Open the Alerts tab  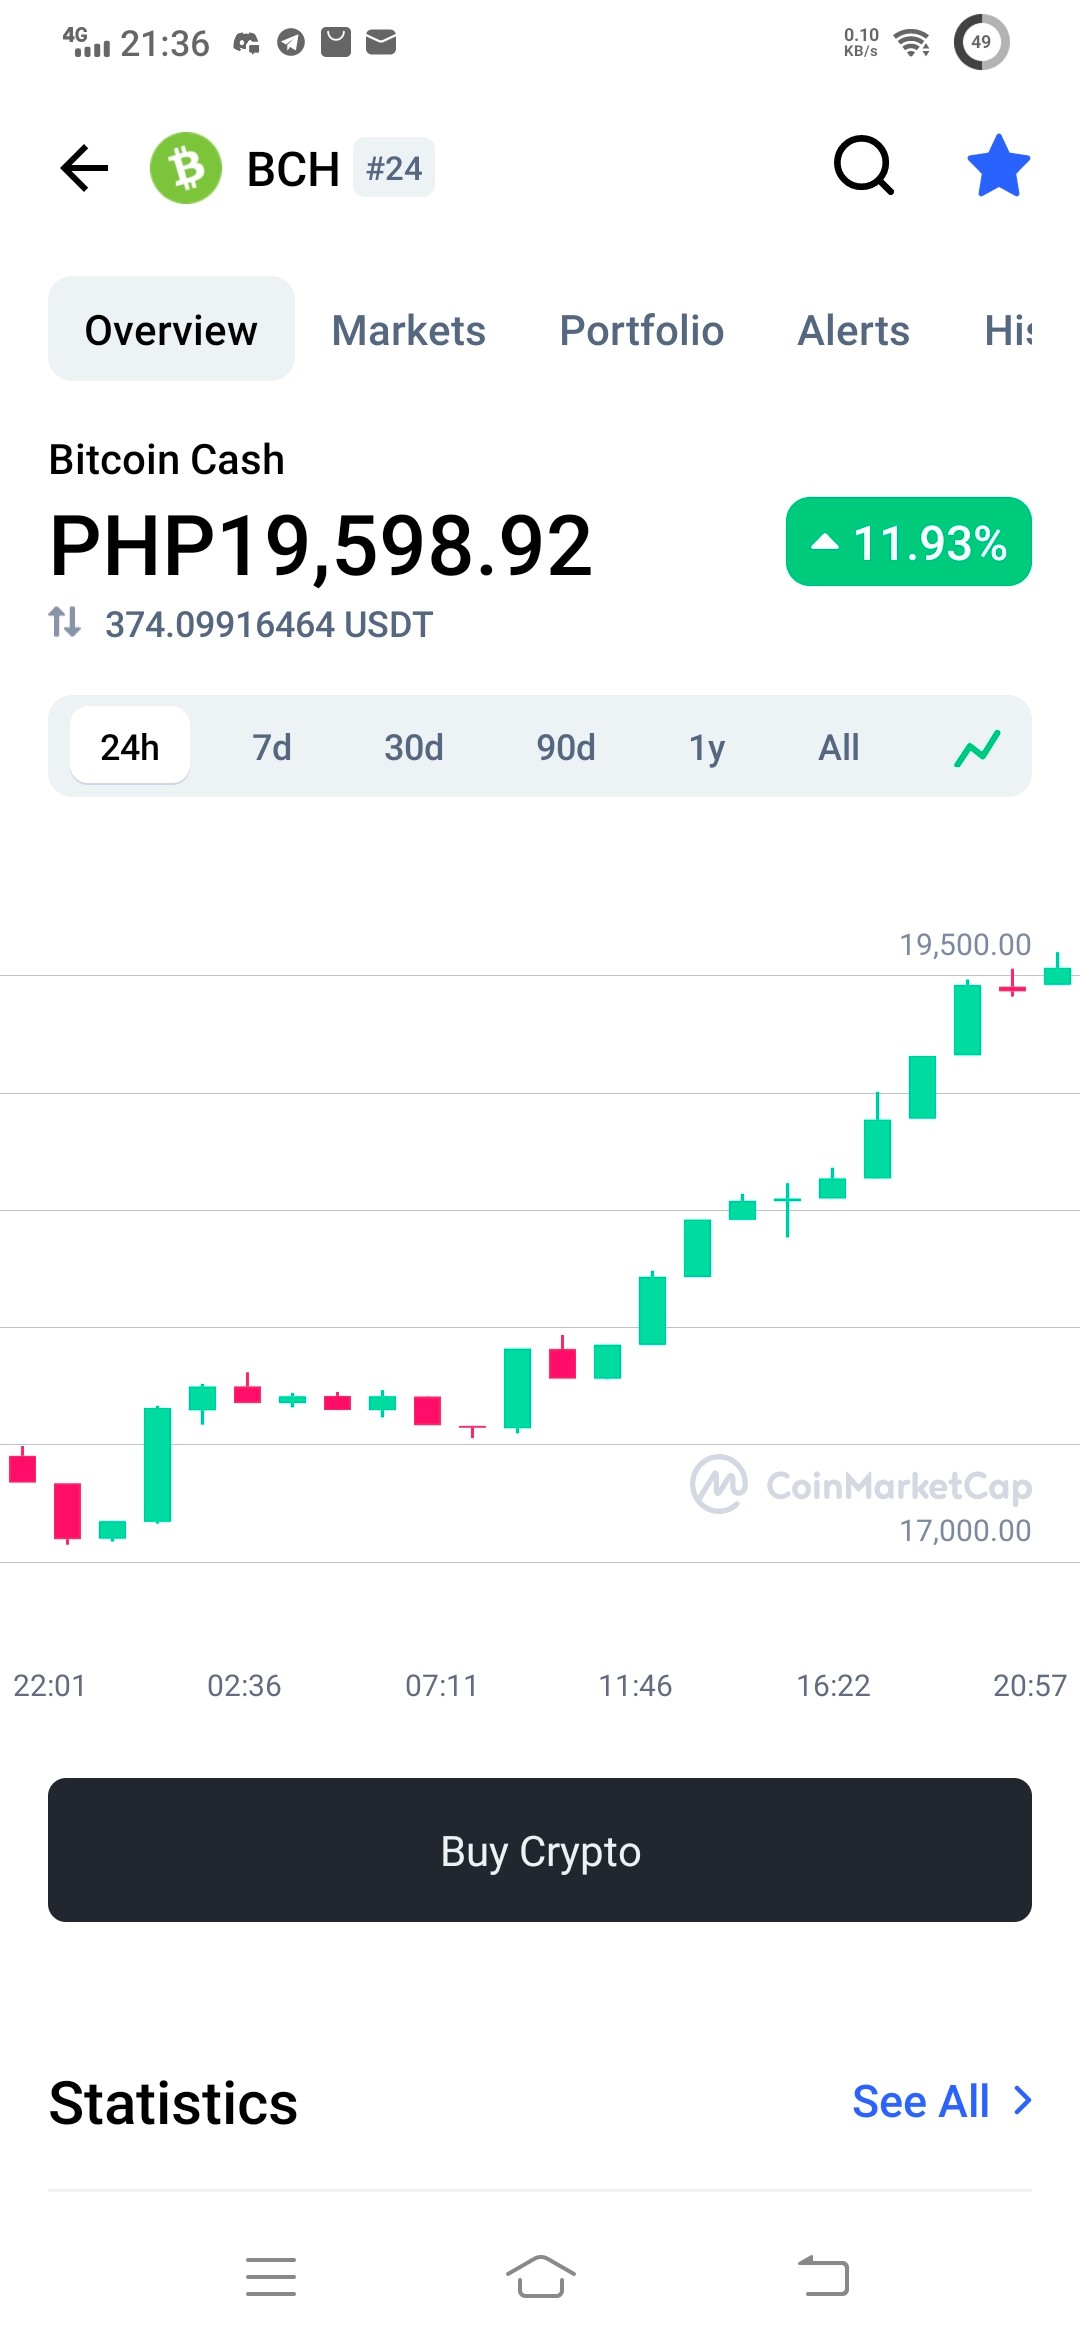(853, 330)
